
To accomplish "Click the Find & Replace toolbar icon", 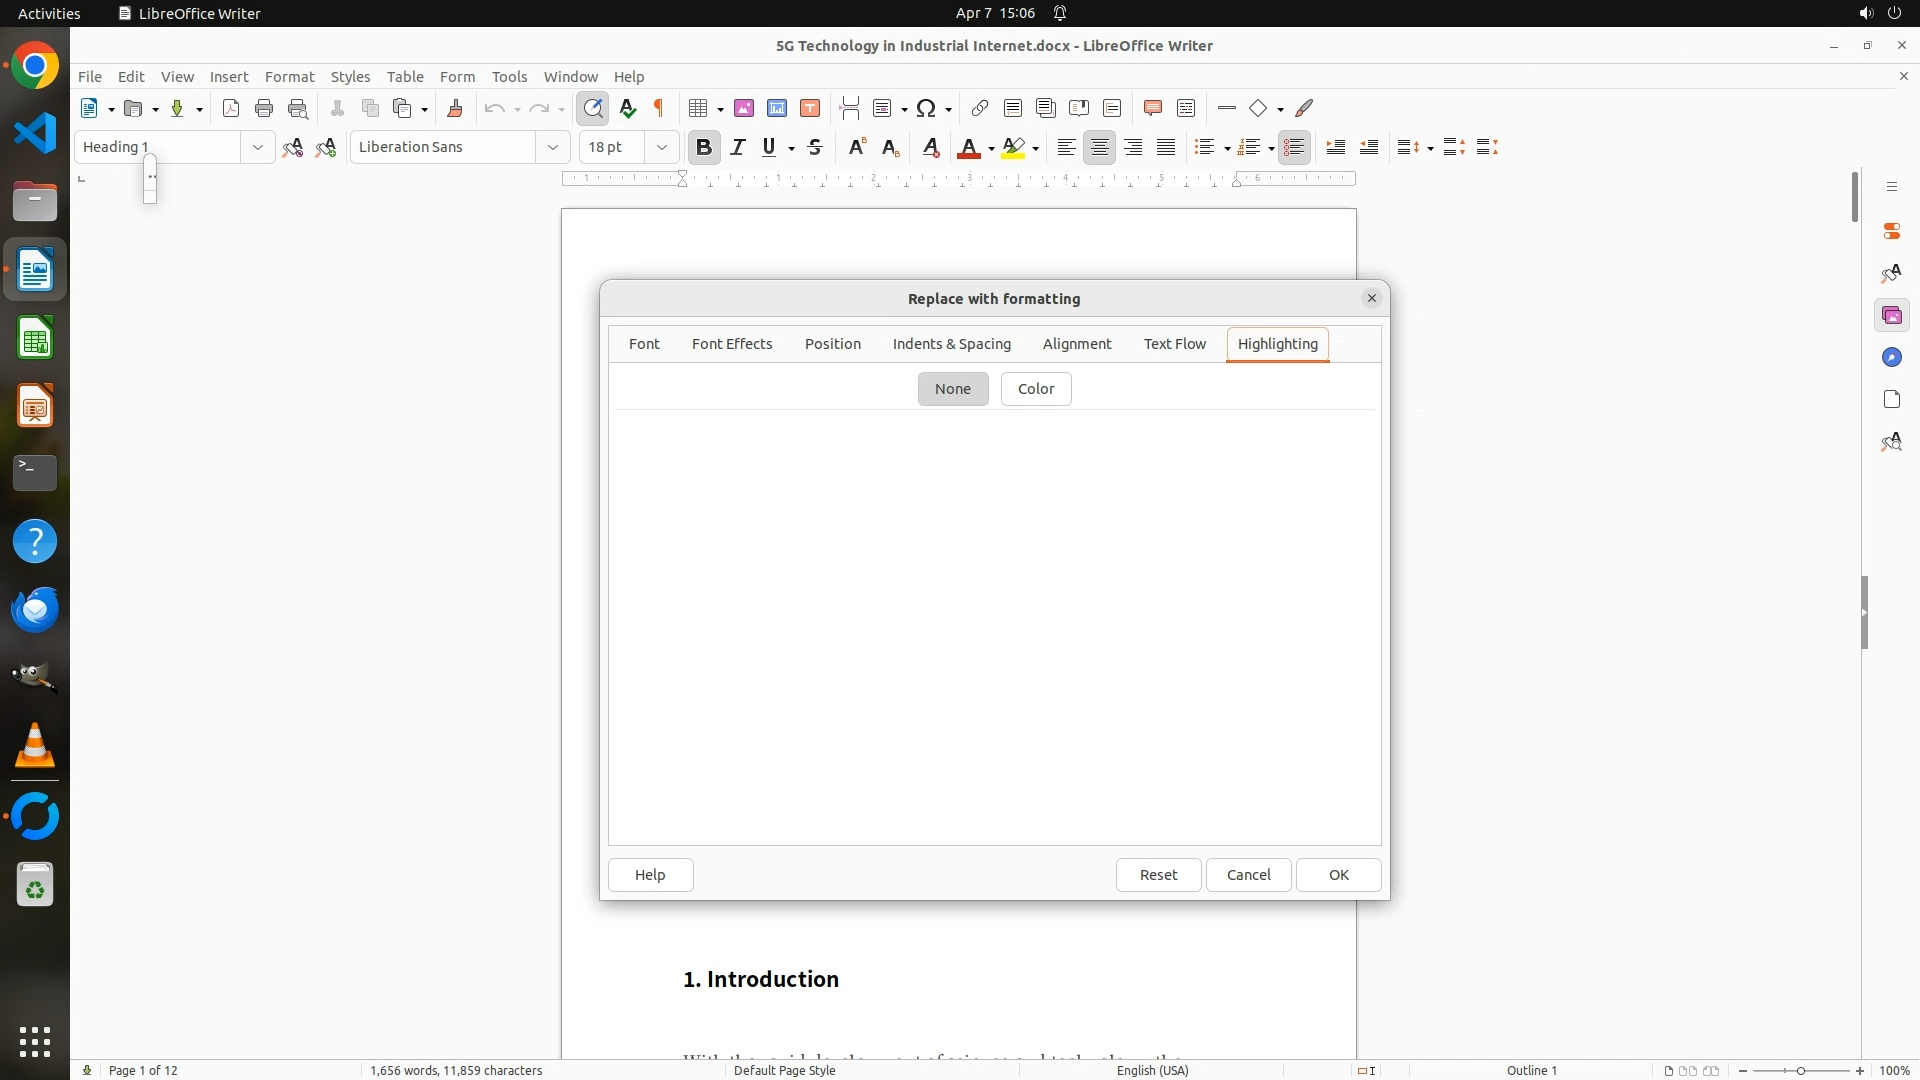I will click(x=593, y=108).
